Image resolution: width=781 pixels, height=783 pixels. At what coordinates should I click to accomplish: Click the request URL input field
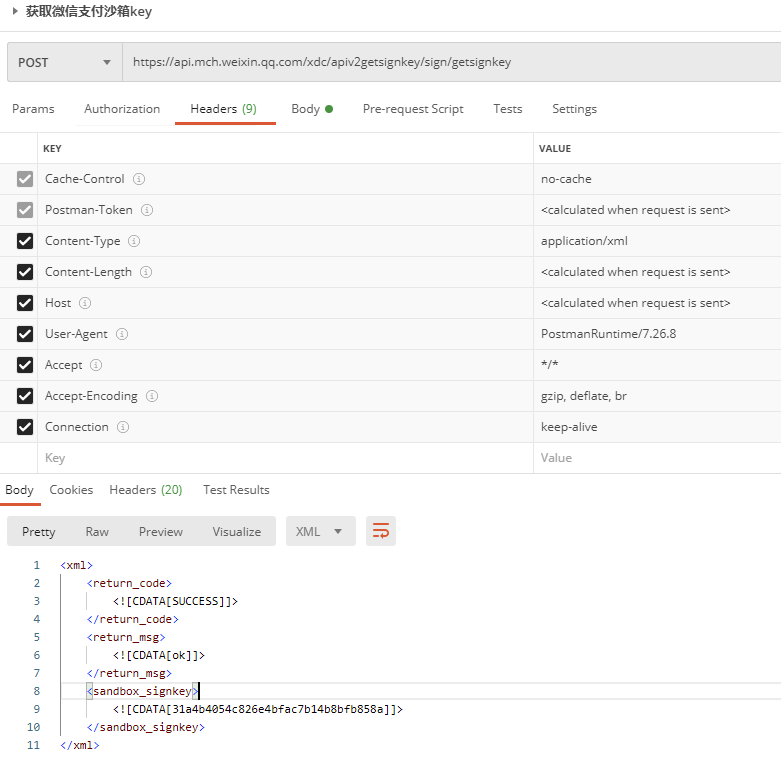point(451,62)
